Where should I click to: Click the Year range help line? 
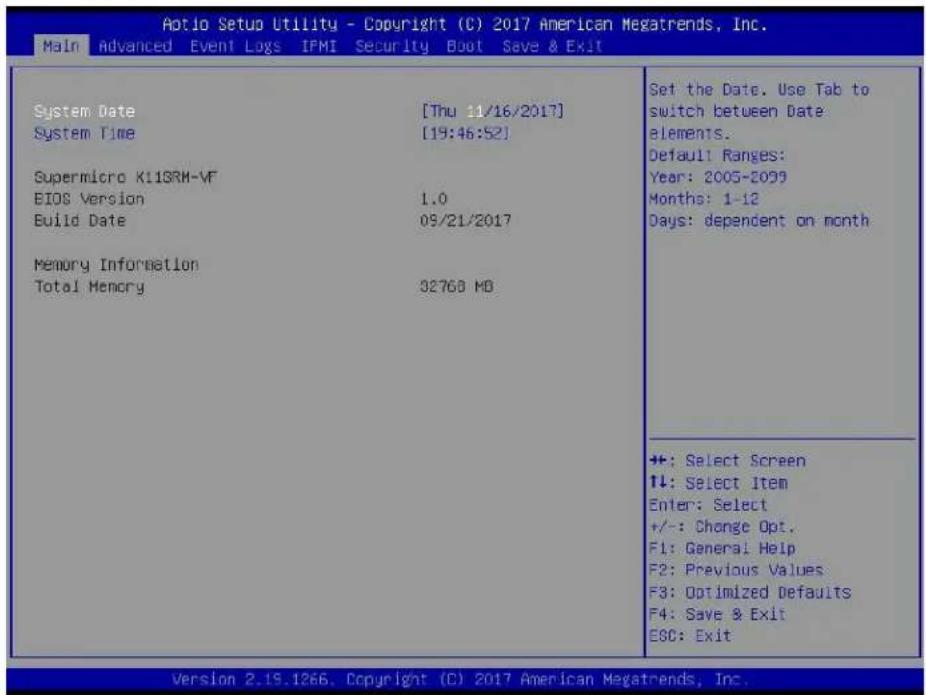[x=718, y=177]
